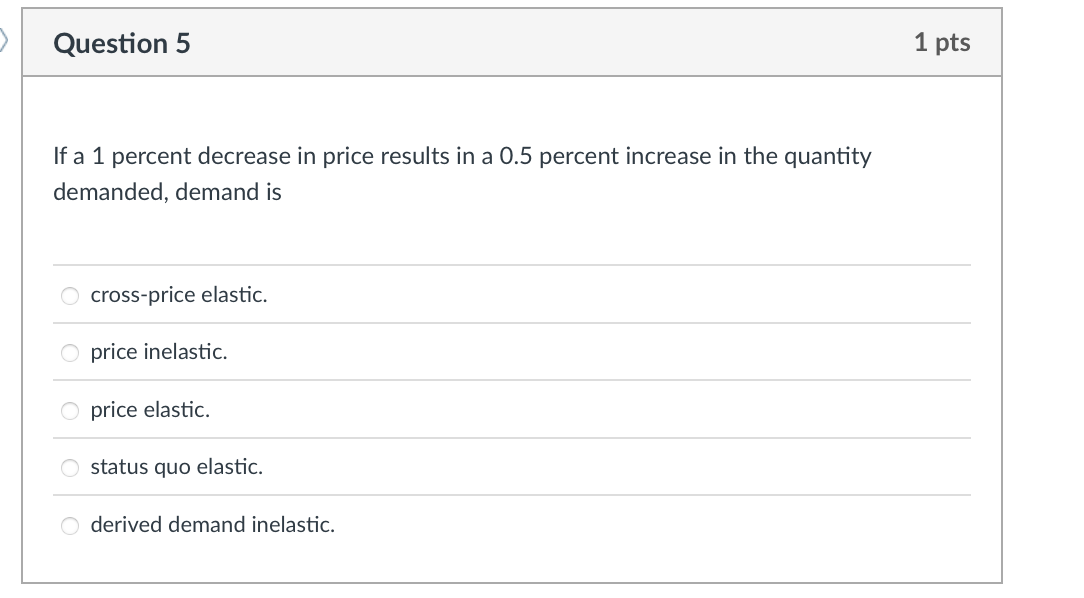Choose the answer derived demand inelastic
1084x598 pixels.
pos(212,525)
